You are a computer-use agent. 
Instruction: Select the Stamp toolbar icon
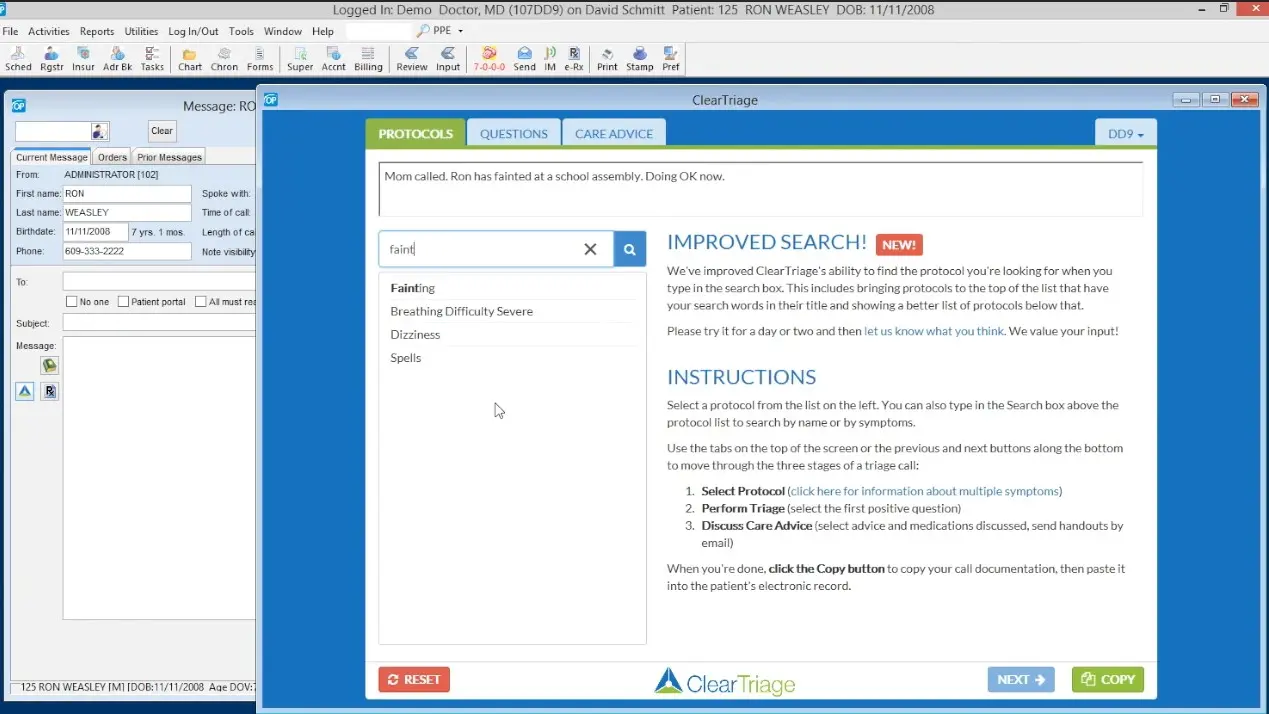click(641, 57)
